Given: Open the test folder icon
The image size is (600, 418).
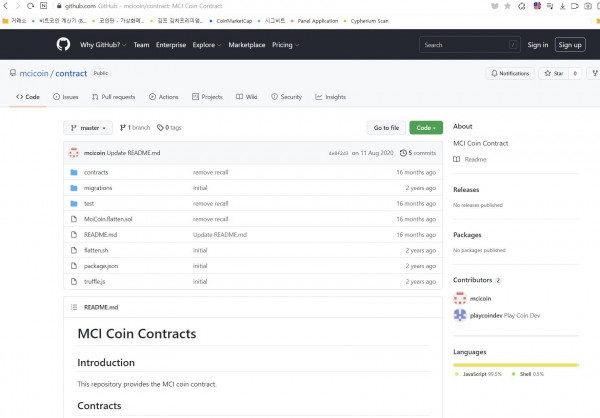Looking at the screenshot, I should click(x=74, y=204).
